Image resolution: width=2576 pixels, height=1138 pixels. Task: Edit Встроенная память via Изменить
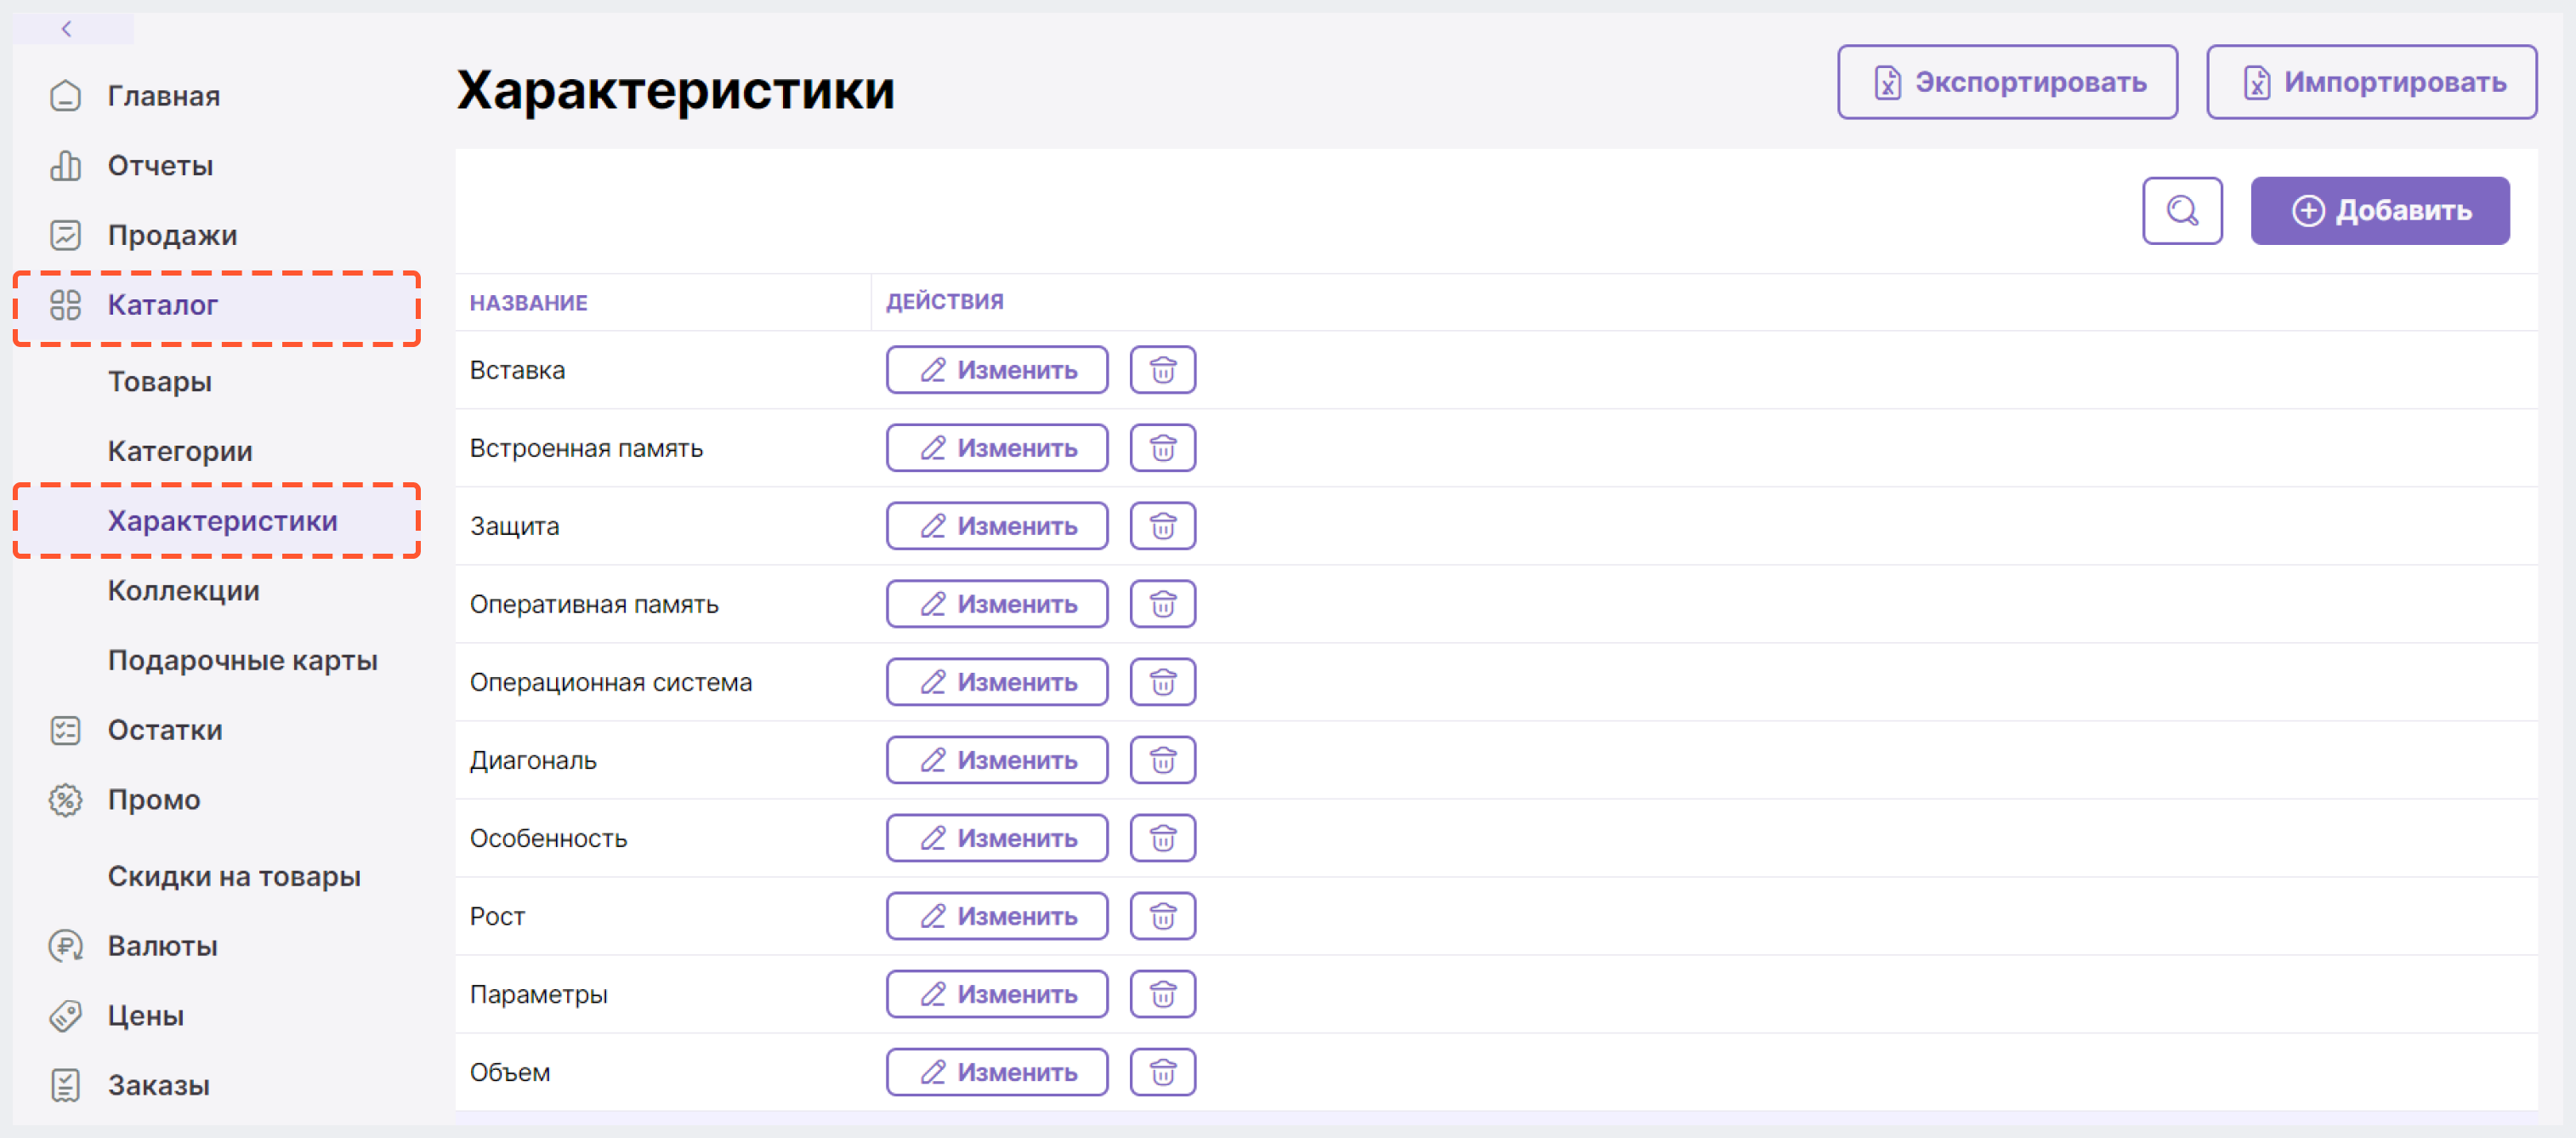(x=996, y=448)
